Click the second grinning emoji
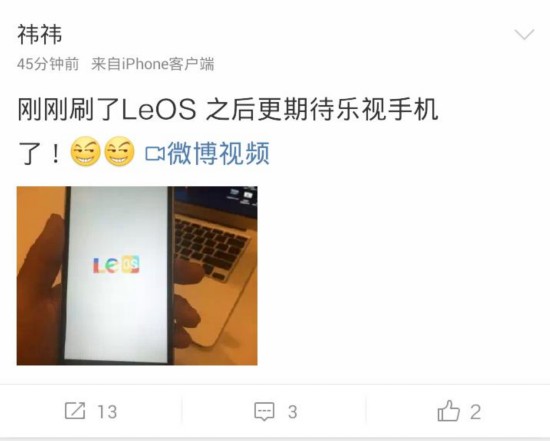Viewport: 550px width, 441px height. pyautogui.click(x=119, y=151)
